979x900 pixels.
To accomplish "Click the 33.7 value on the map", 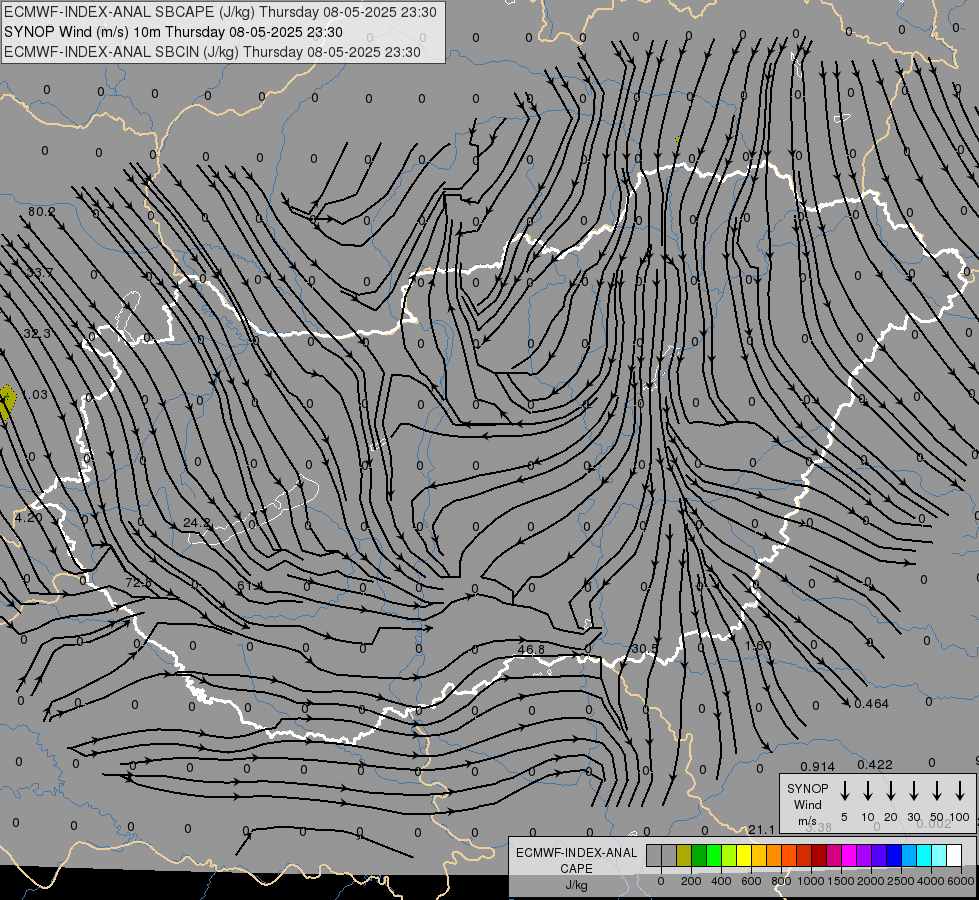I will tap(40, 272).
